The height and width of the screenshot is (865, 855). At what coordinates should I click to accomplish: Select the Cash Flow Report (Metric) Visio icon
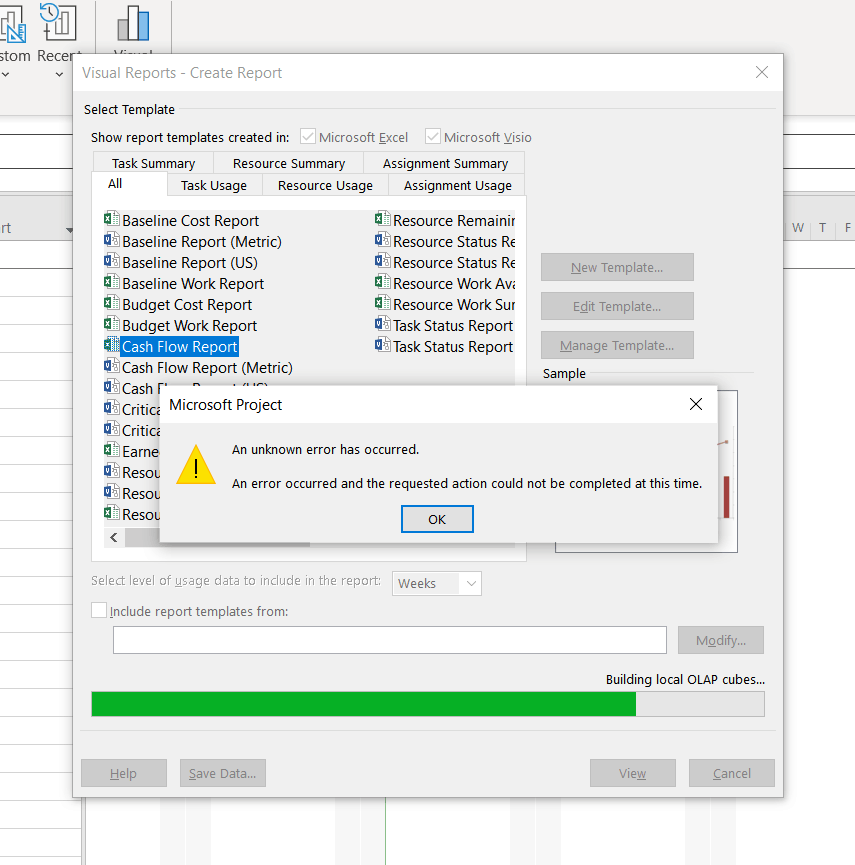pos(112,366)
